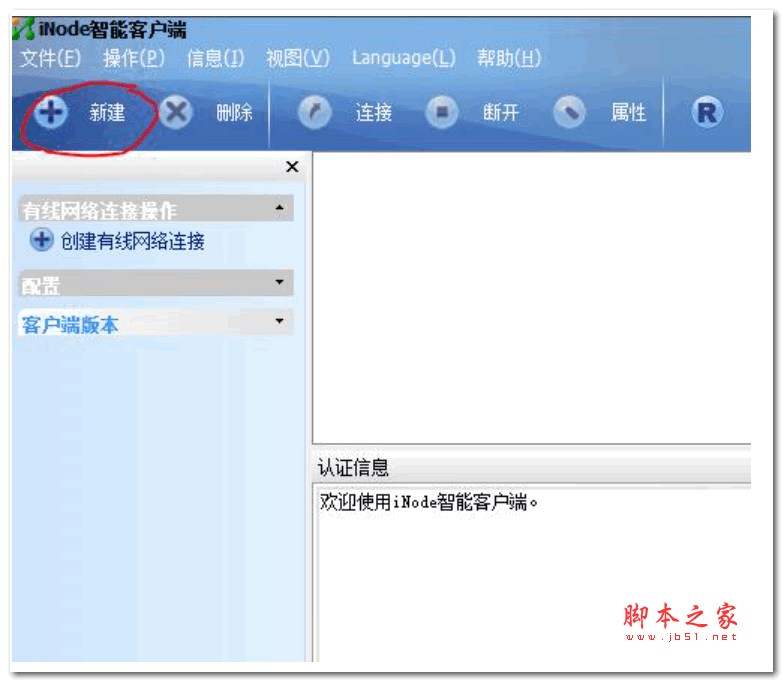This screenshot has width=784, height=683.
Task: Click the plus icon beside 创建有线网络连接
Action: click(41, 240)
